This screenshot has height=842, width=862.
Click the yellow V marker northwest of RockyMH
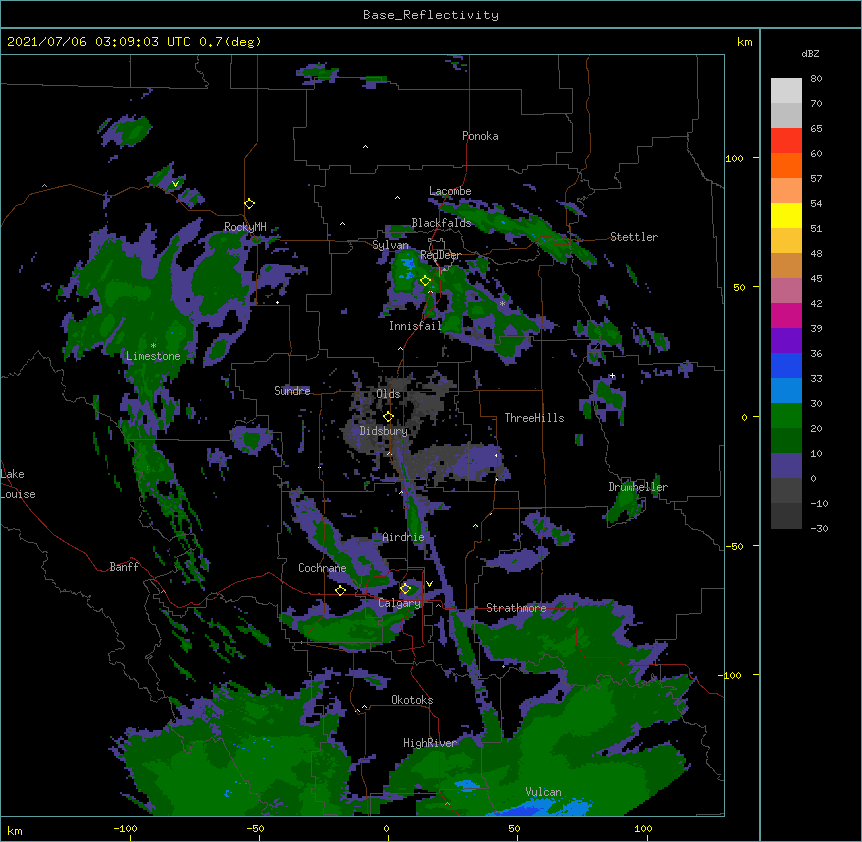click(175, 184)
